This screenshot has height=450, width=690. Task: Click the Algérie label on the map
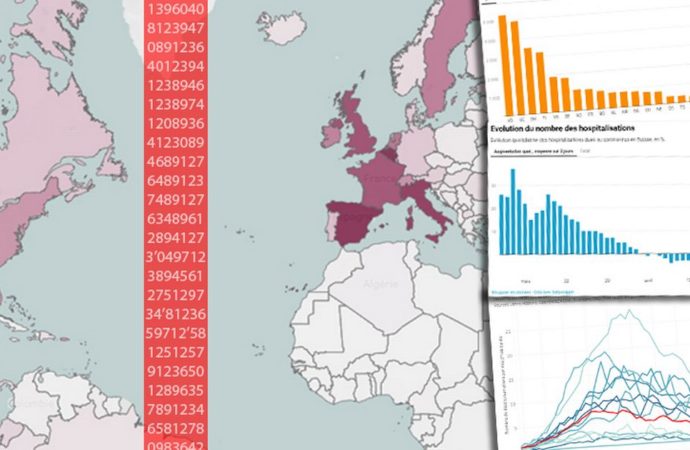[x=378, y=284]
